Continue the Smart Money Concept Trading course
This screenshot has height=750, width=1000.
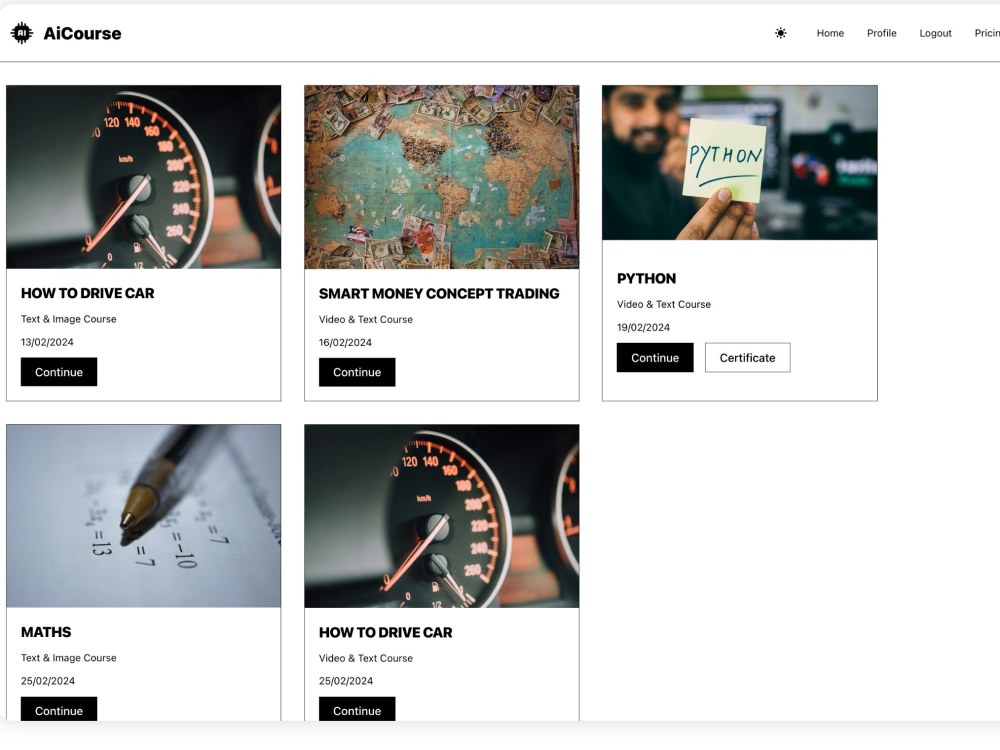[357, 372]
